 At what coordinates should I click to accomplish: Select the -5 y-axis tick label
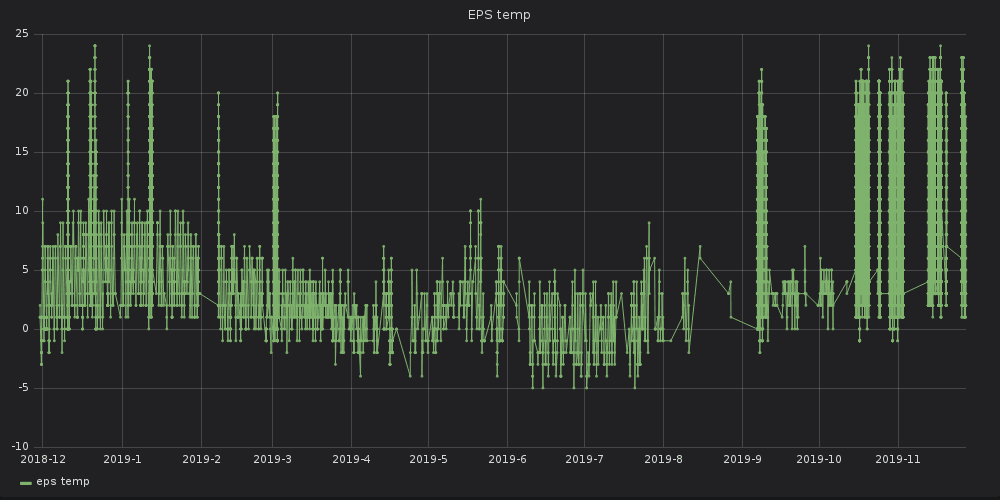[23, 388]
